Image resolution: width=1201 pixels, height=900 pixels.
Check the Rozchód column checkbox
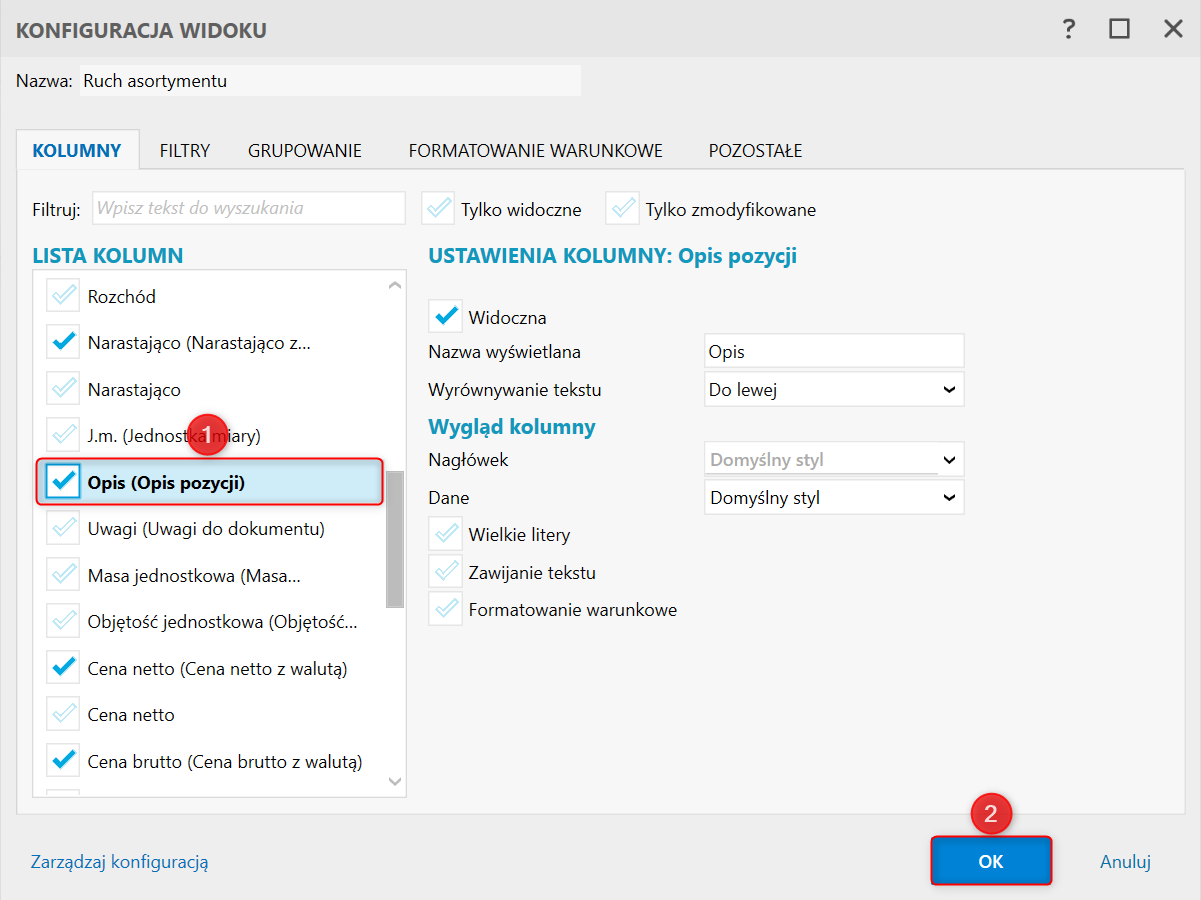click(x=64, y=296)
